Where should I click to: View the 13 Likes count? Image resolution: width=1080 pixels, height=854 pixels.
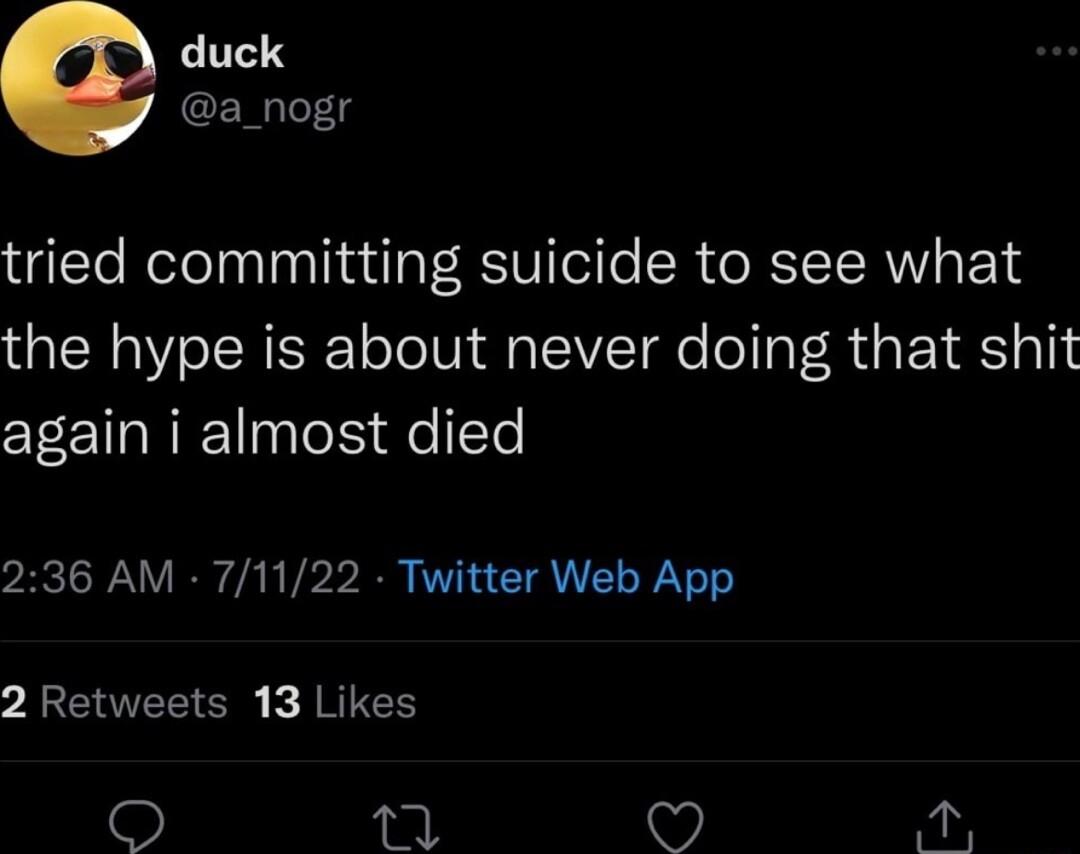point(320,703)
